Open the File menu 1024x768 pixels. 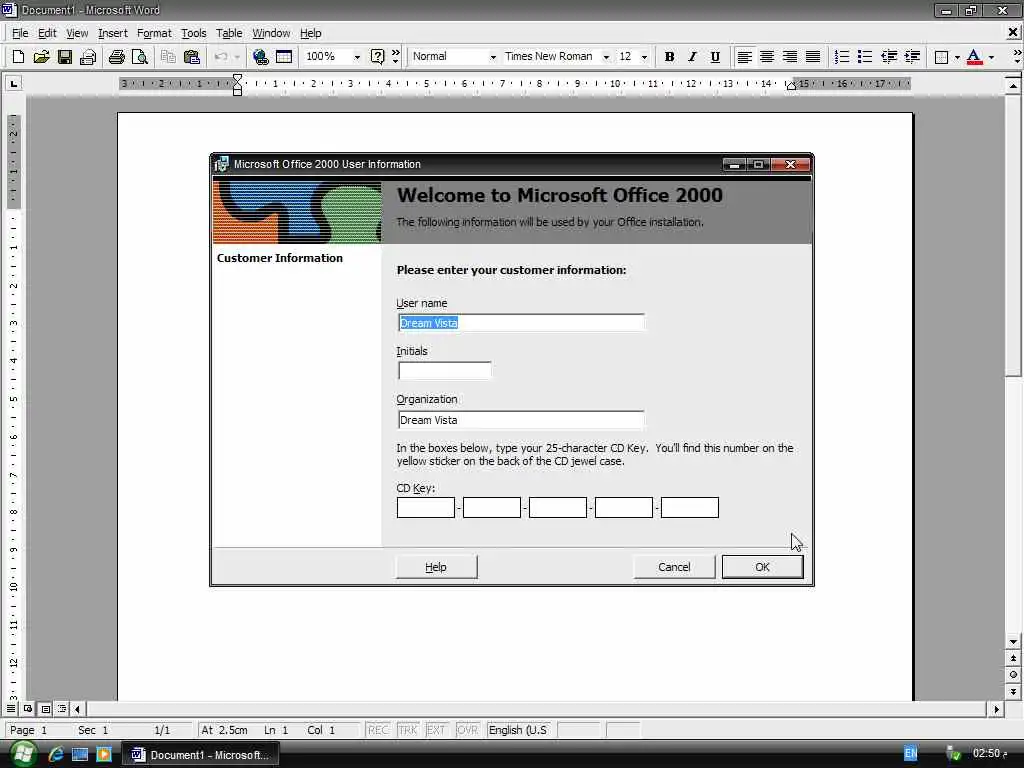coord(20,33)
